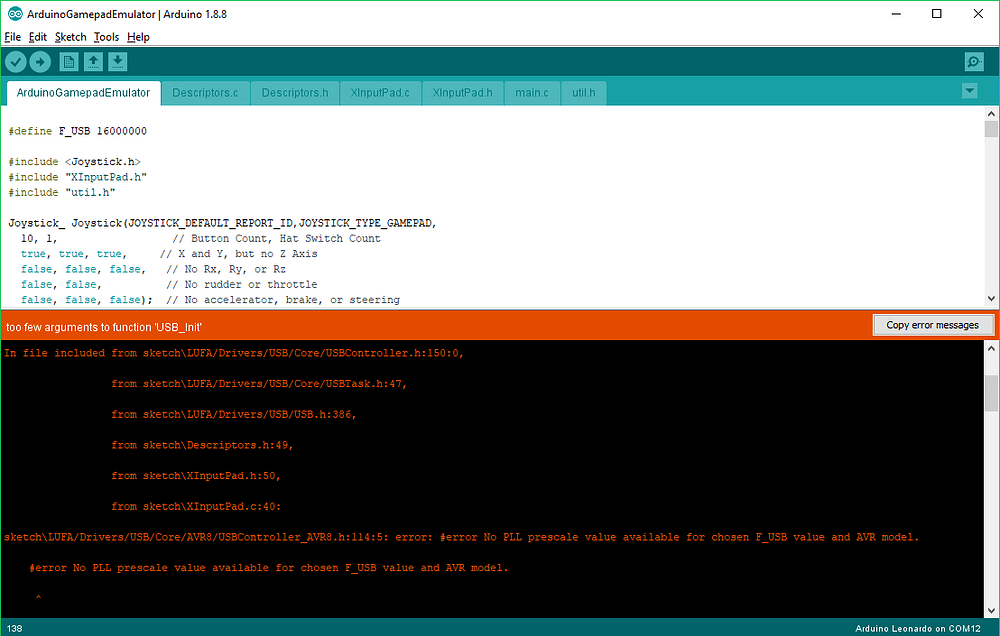Switch to the main.c tab

[x=532, y=93]
